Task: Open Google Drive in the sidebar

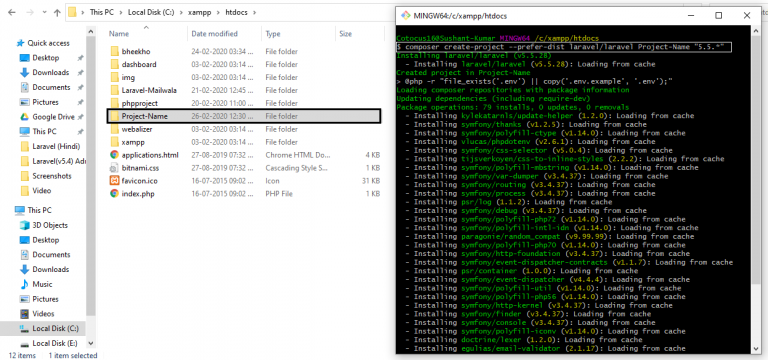Action: 53,117
